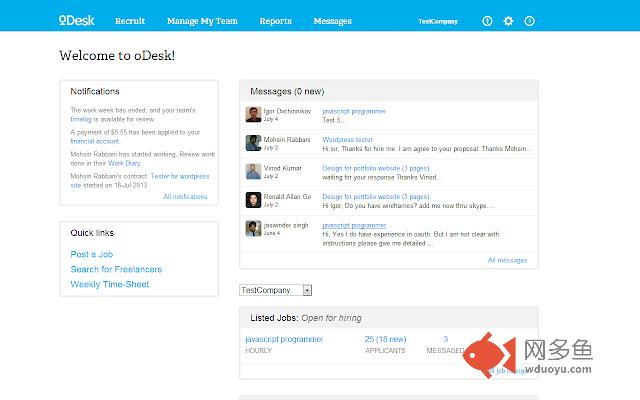Open the TestCompany account menu in header
The height and width of the screenshot is (400, 640).
[438, 21]
